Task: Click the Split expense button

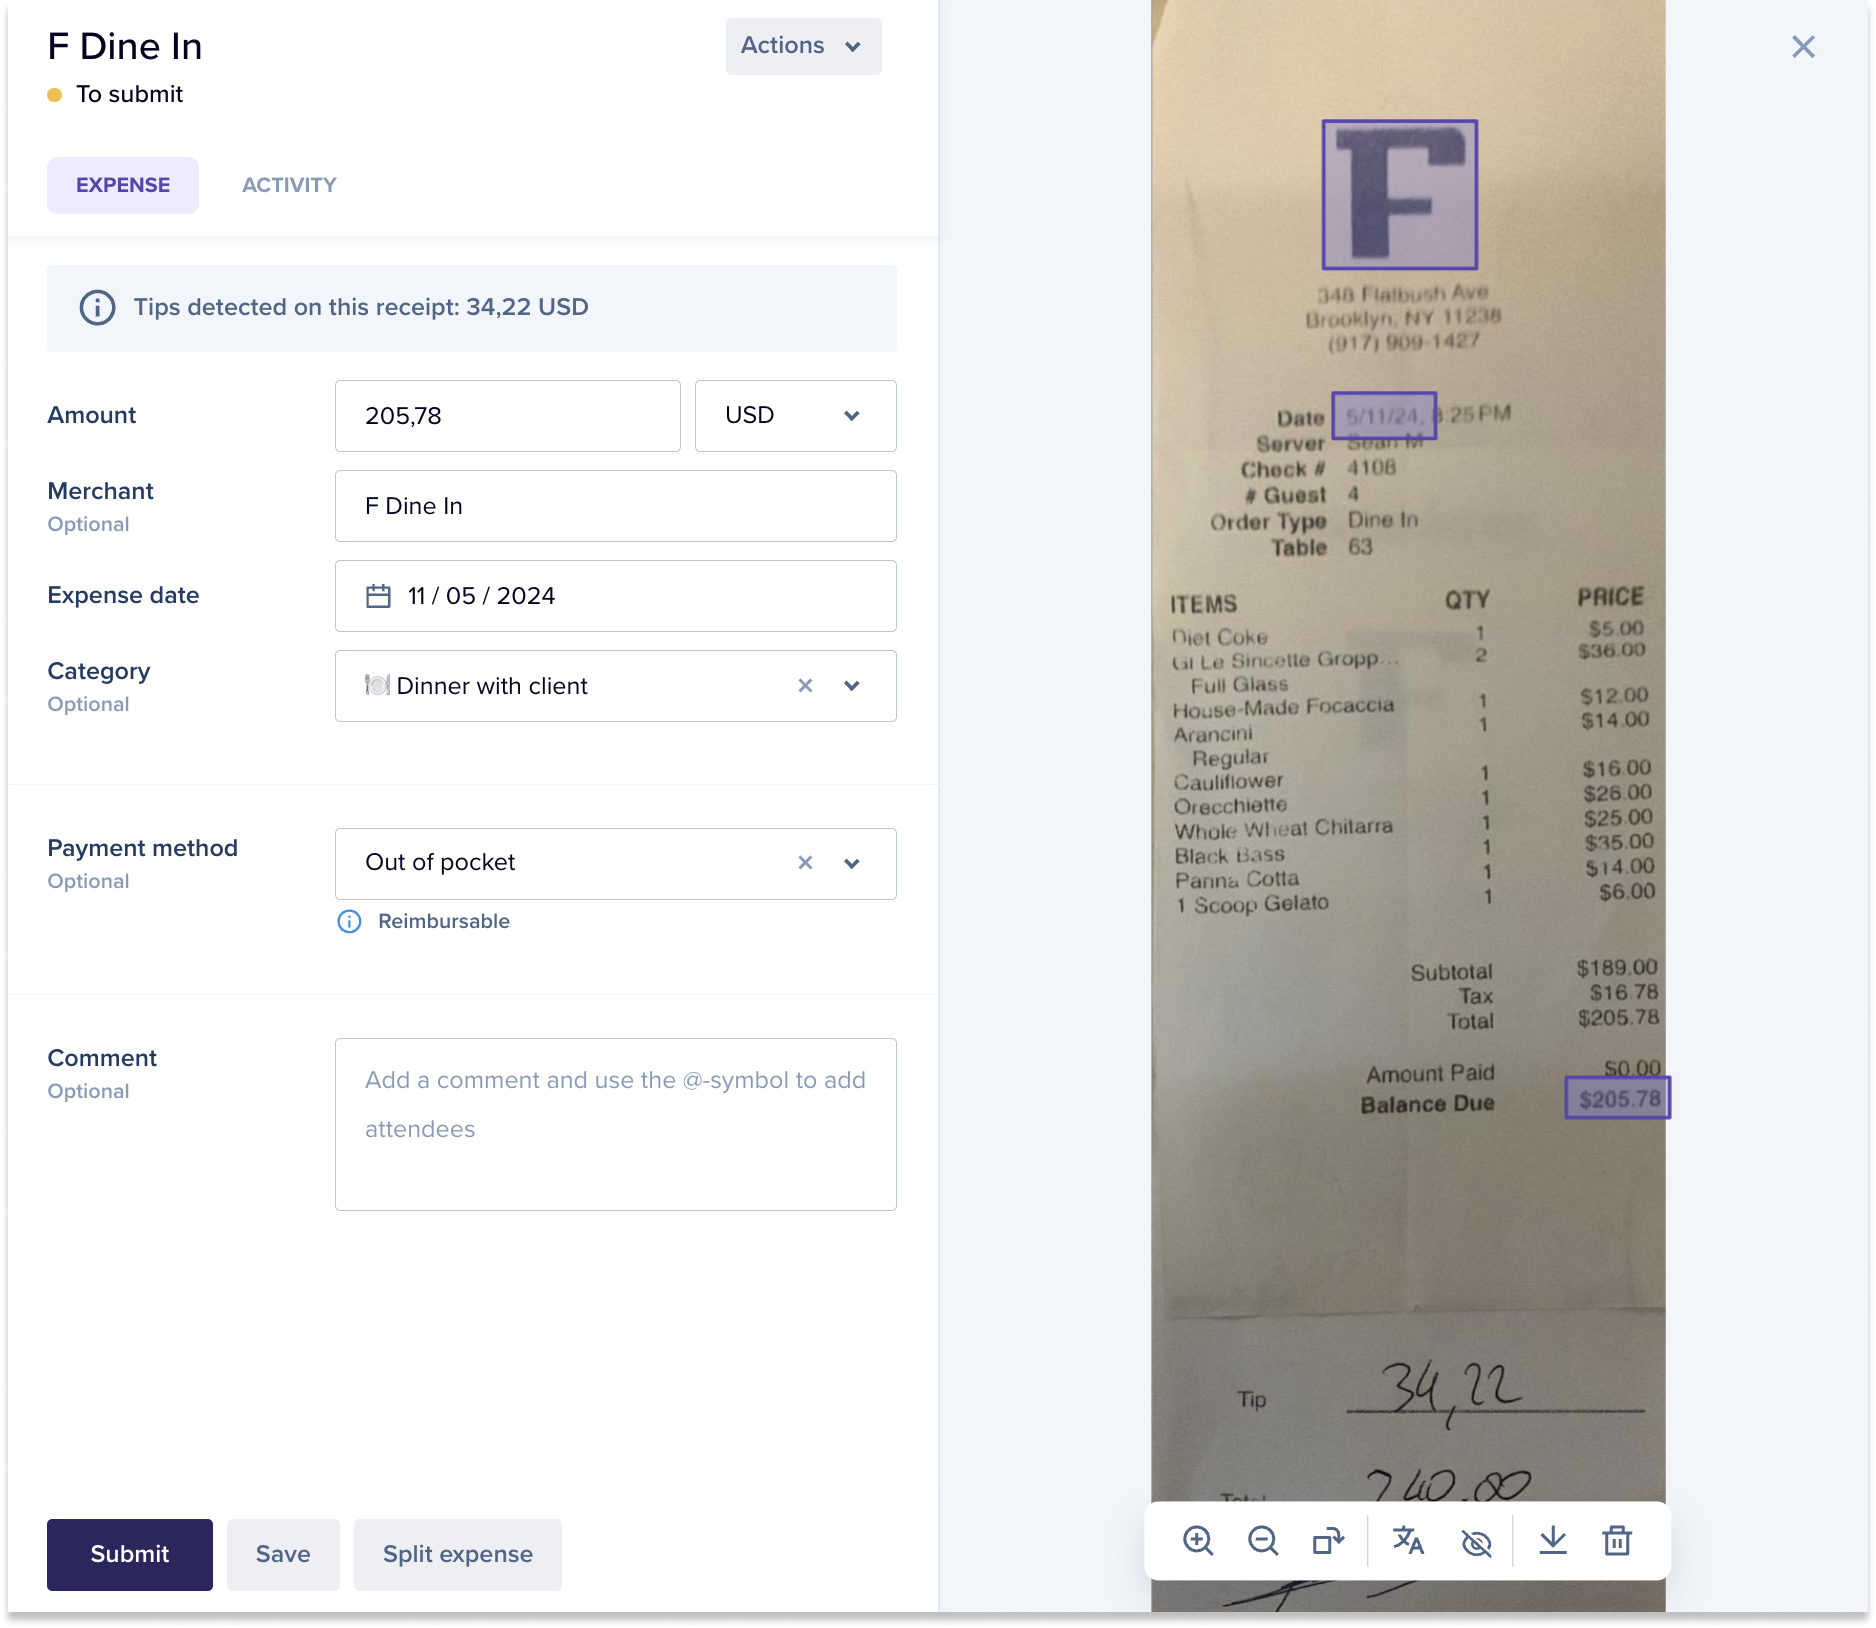Action: [458, 1554]
